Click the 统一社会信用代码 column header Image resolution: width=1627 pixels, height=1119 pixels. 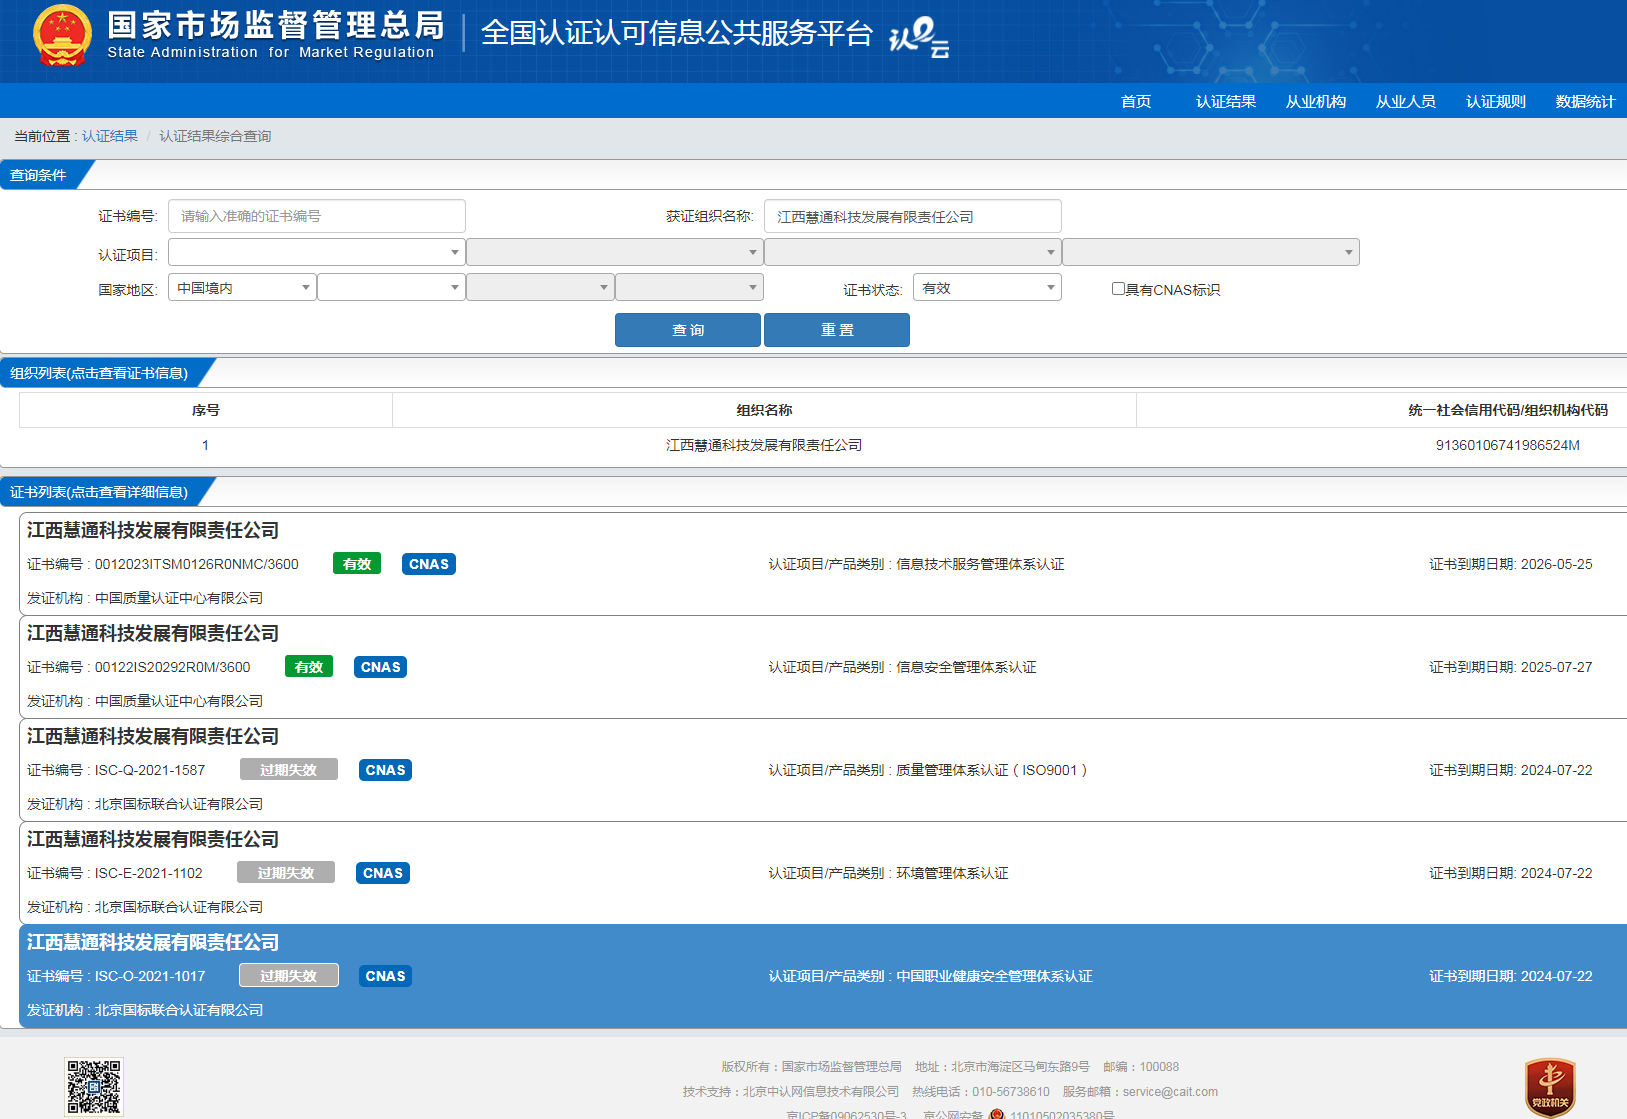point(1508,410)
